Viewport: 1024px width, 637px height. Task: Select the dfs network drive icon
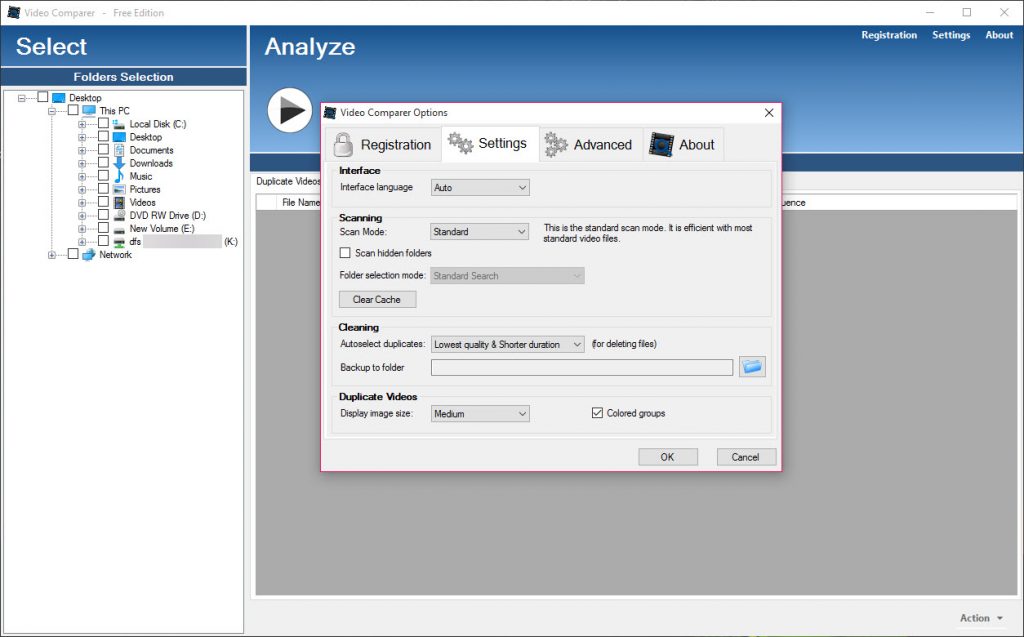119,242
